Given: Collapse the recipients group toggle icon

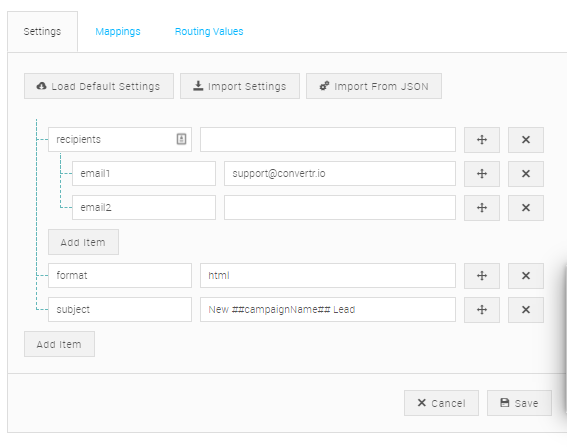Looking at the screenshot, I should [181, 139].
